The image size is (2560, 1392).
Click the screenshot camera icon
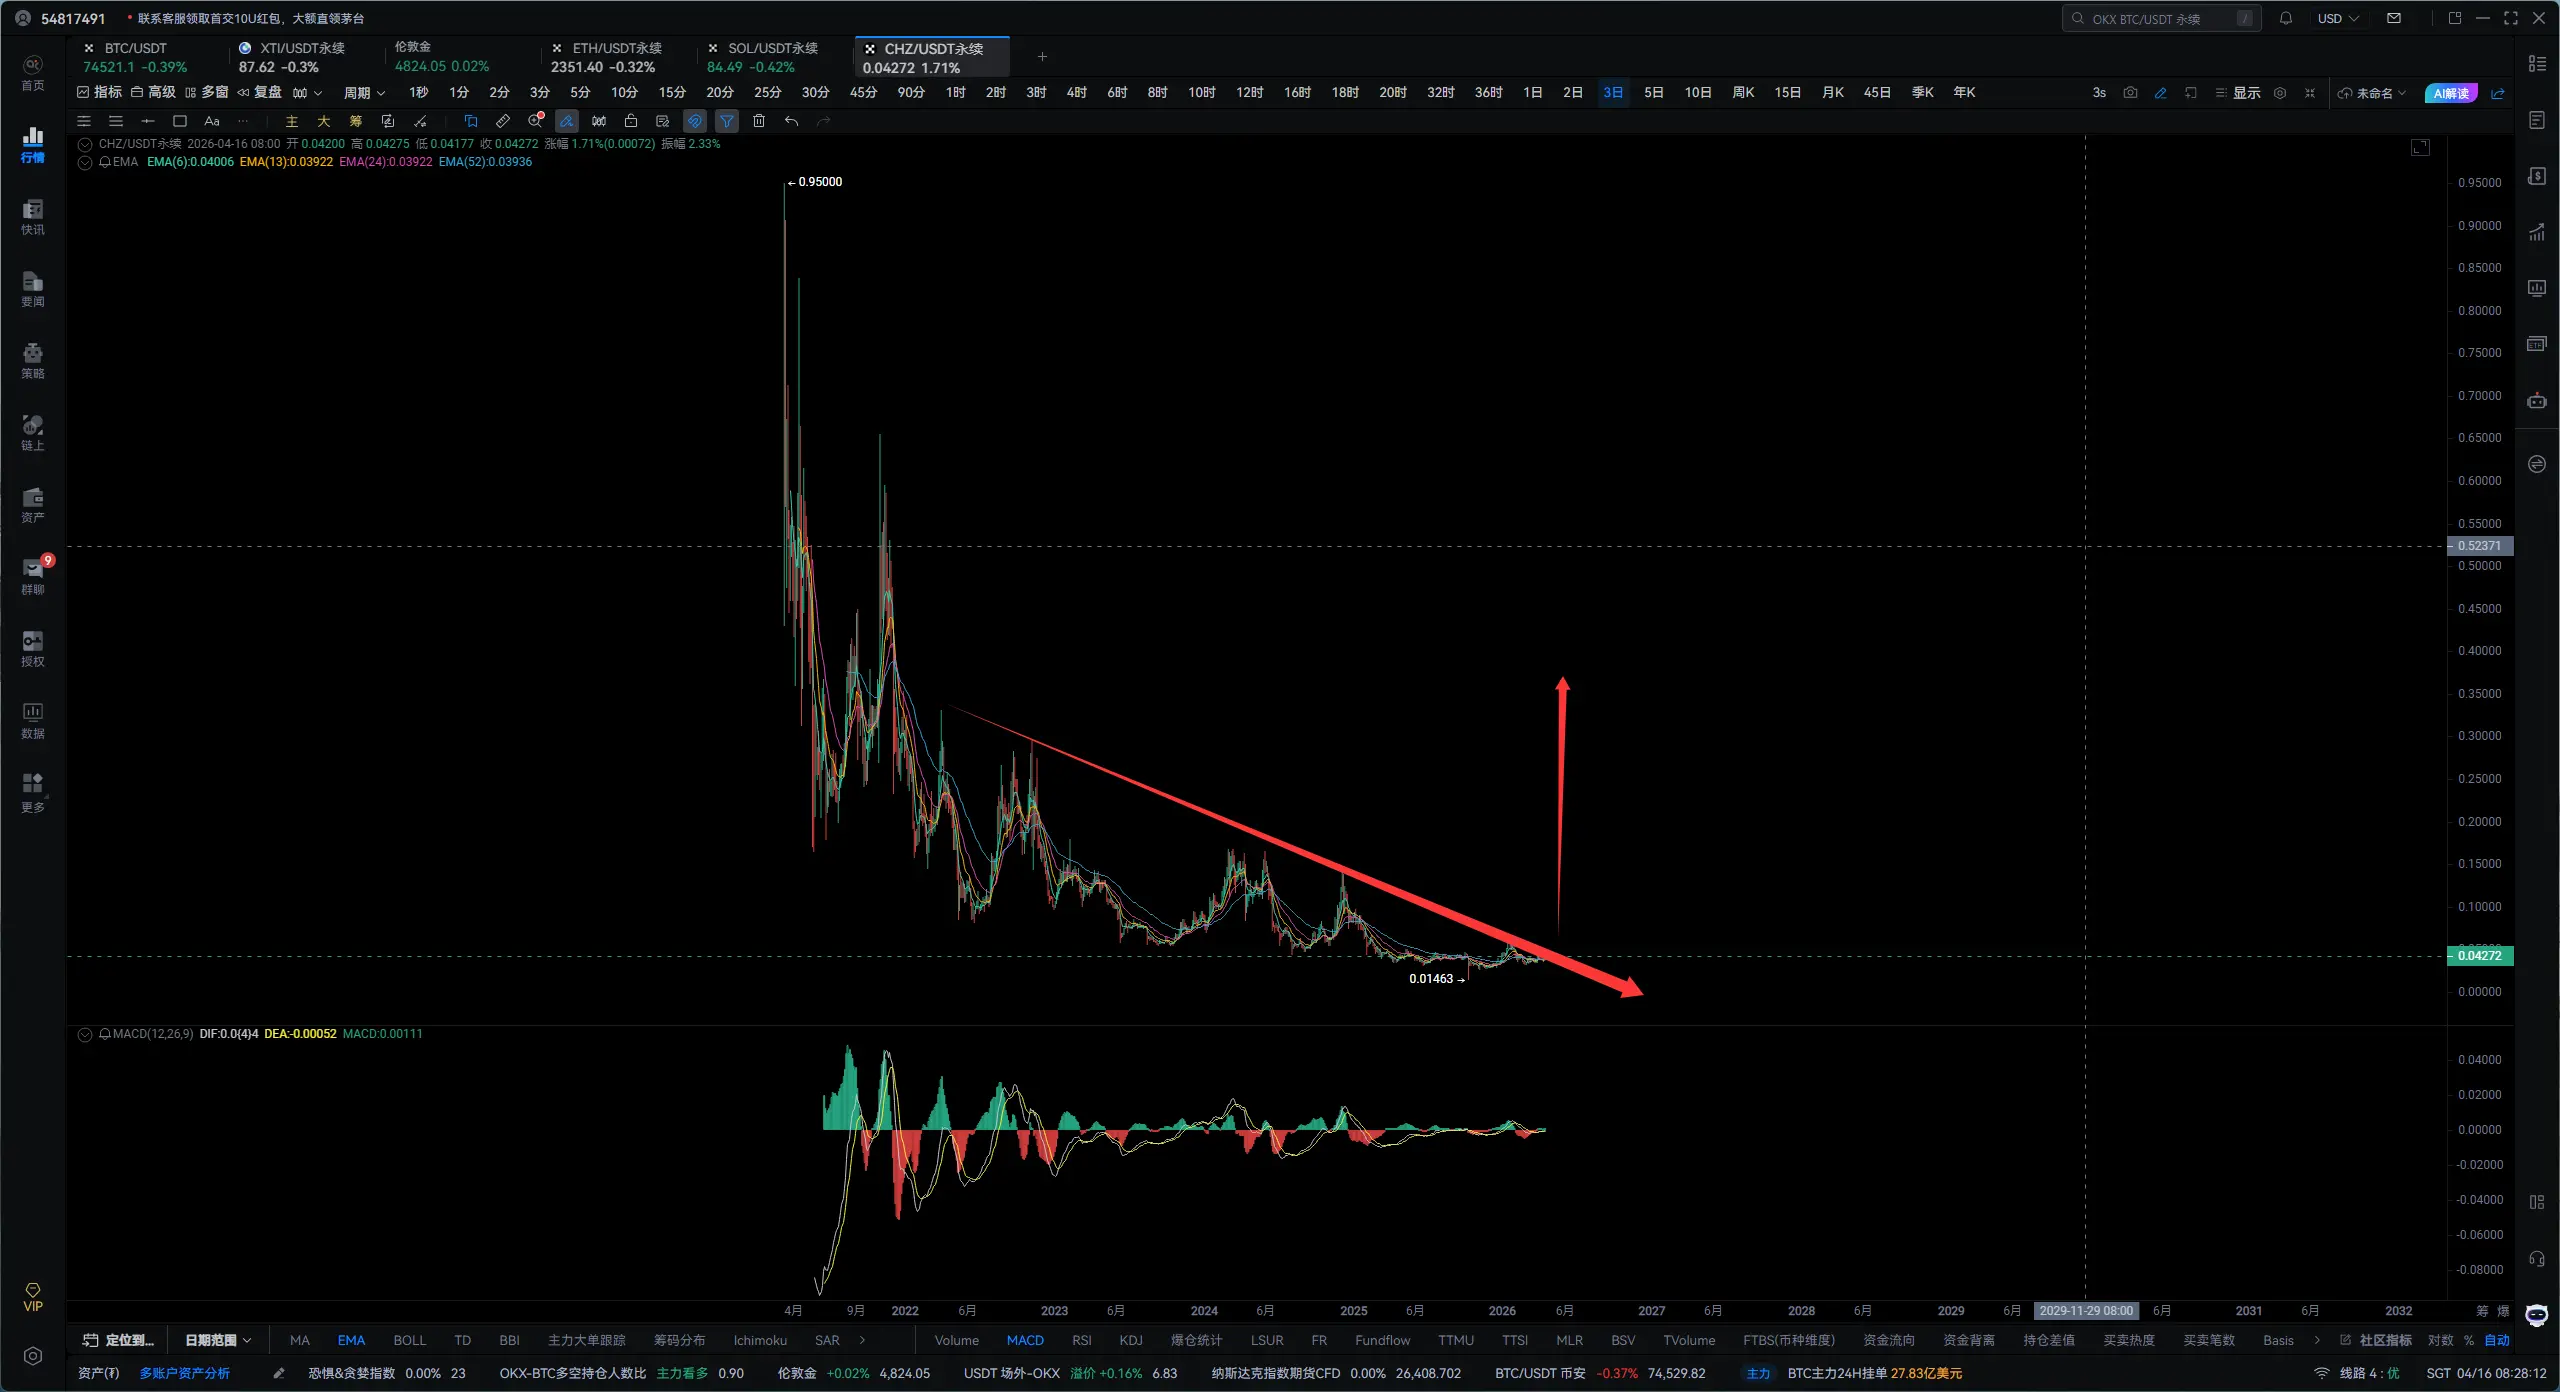click(2130, 93)
